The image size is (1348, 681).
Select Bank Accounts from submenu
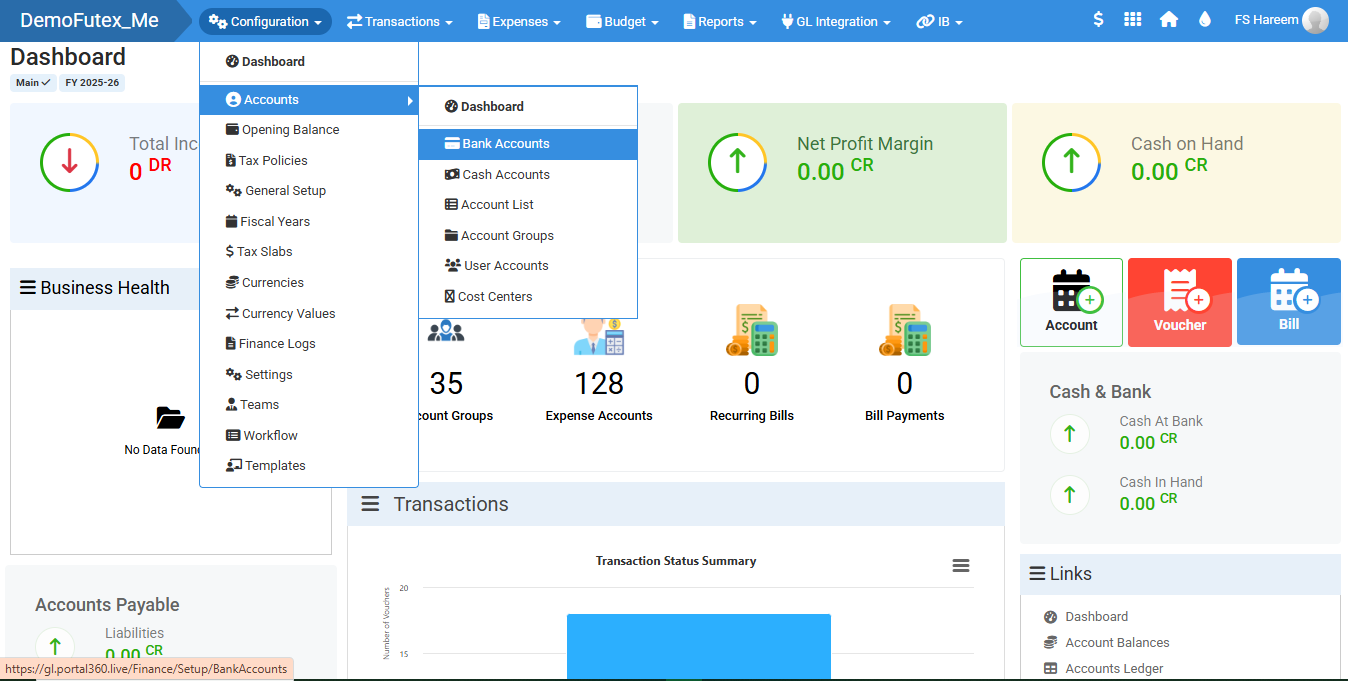(x=505, y=144)
